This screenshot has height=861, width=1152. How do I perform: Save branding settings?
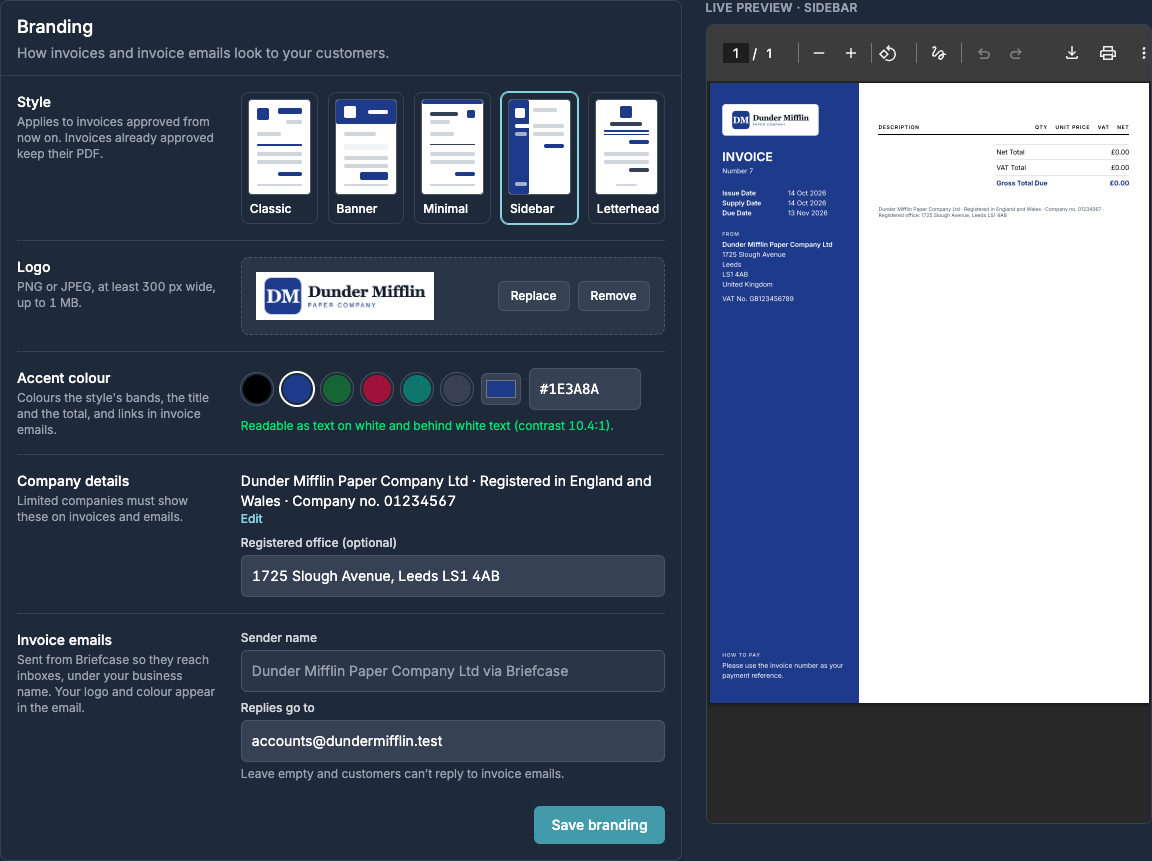[600, 825]
